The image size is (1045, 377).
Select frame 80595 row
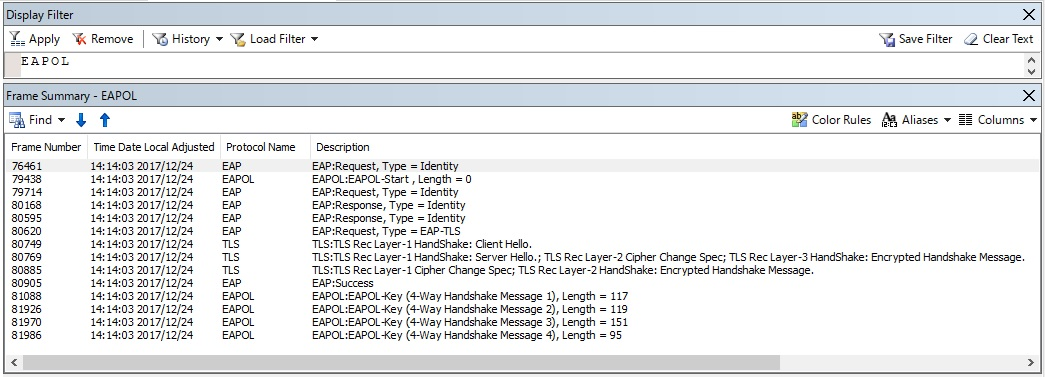point(522,218)
